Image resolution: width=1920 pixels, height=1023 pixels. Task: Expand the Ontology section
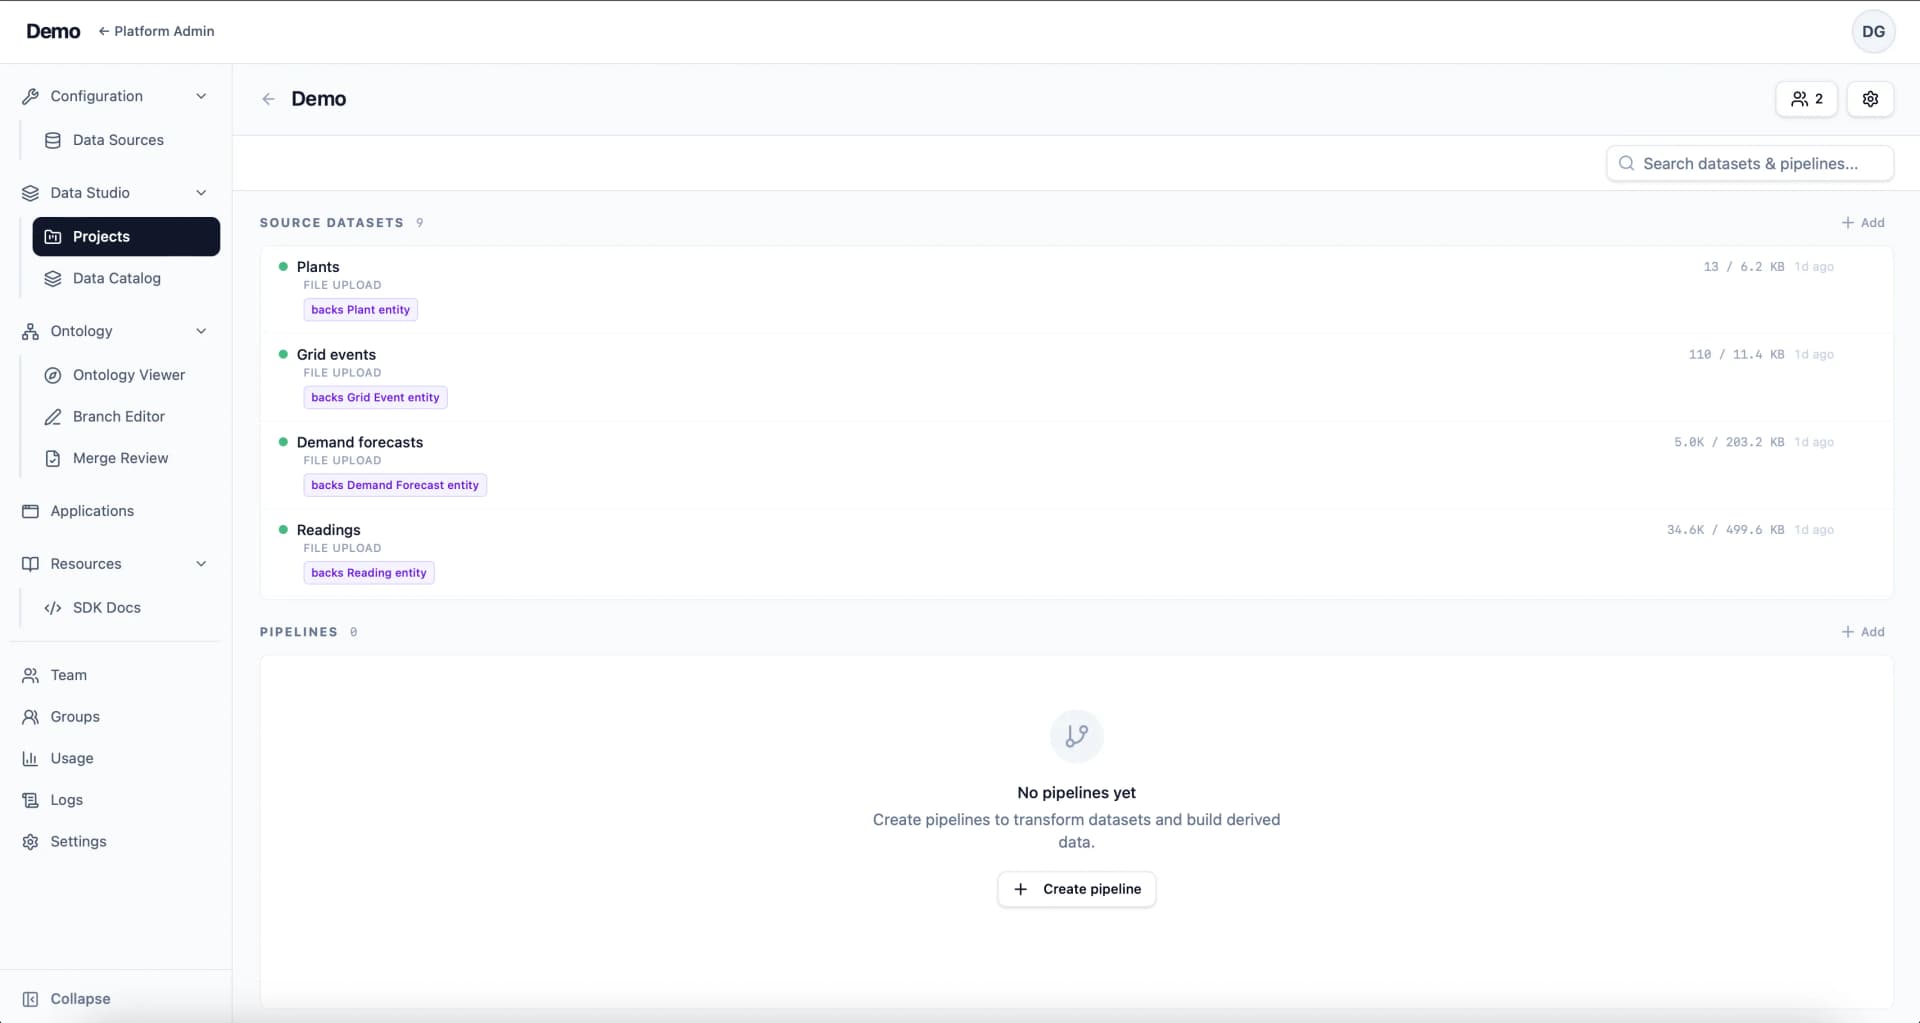[x=201, y=331]
